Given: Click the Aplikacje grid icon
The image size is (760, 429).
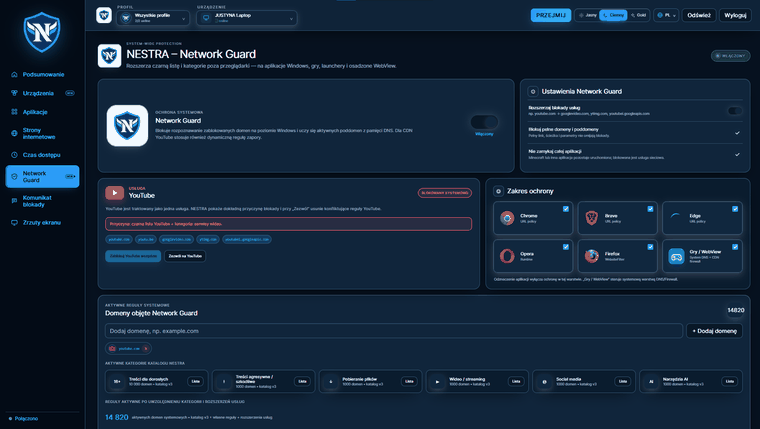Looking at the screenshot, I should coord(14,112).
